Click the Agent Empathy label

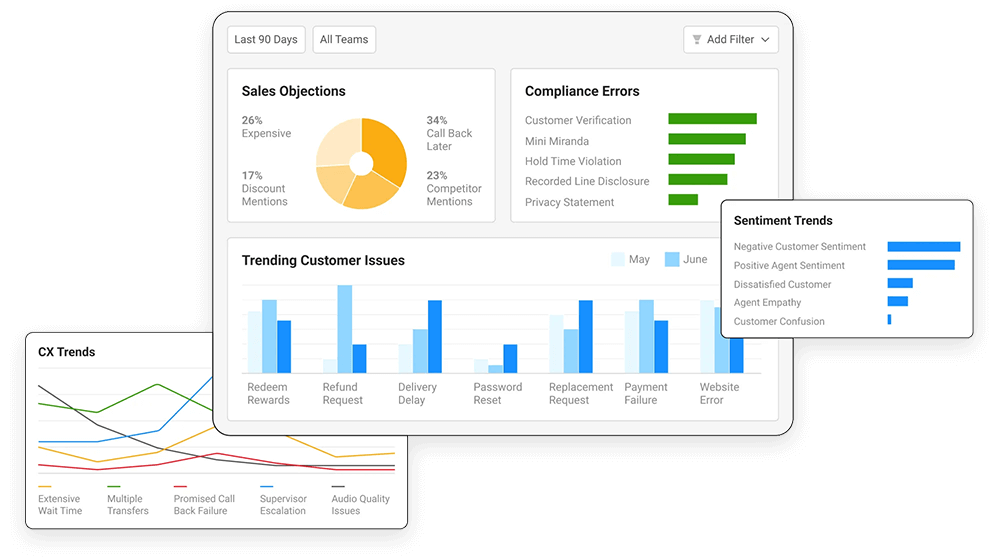767,302
